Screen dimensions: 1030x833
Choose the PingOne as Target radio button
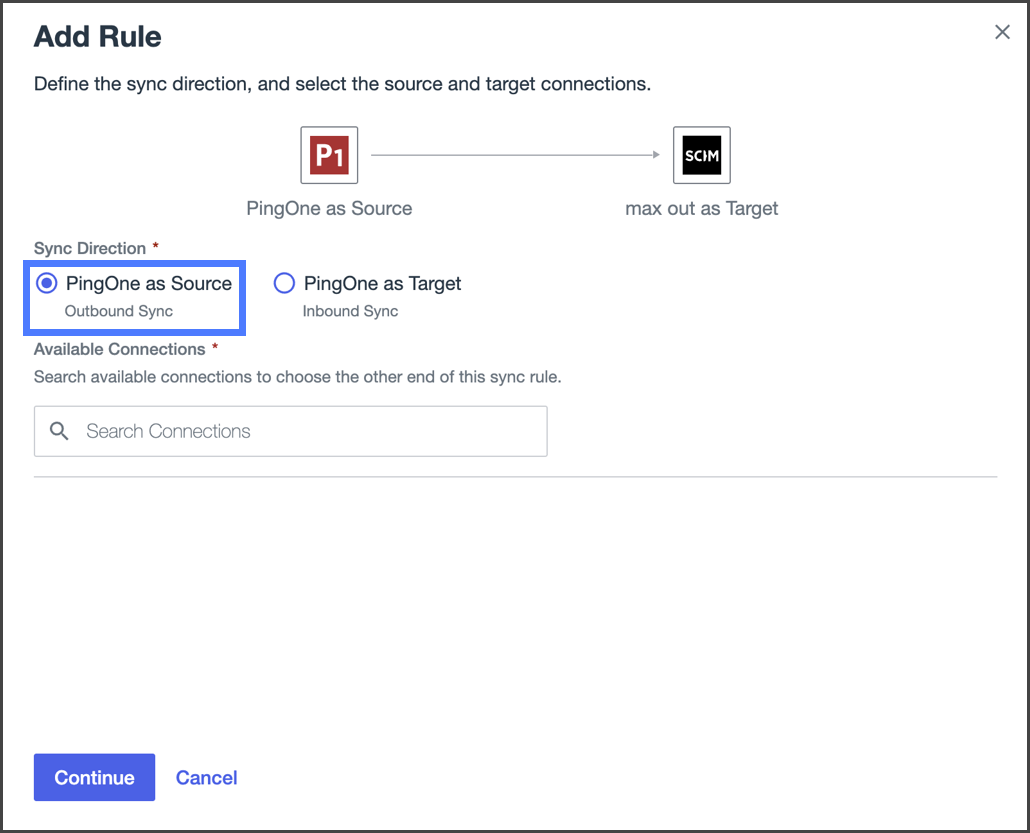pyautogui.click(x=284, y=284)
